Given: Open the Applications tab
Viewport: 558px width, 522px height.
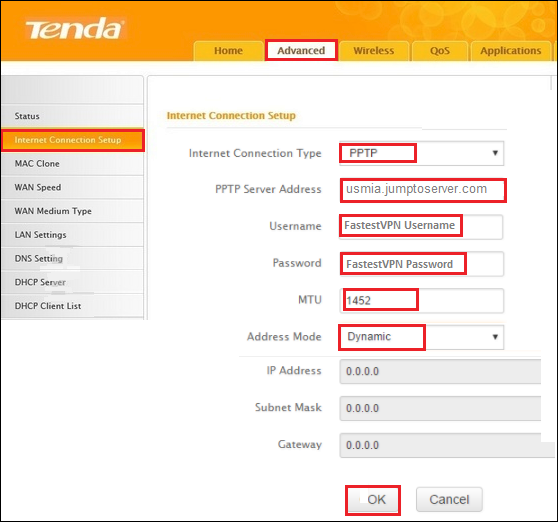Looking at the screenshot, I should pyautogui.click(x=511, y=51).
